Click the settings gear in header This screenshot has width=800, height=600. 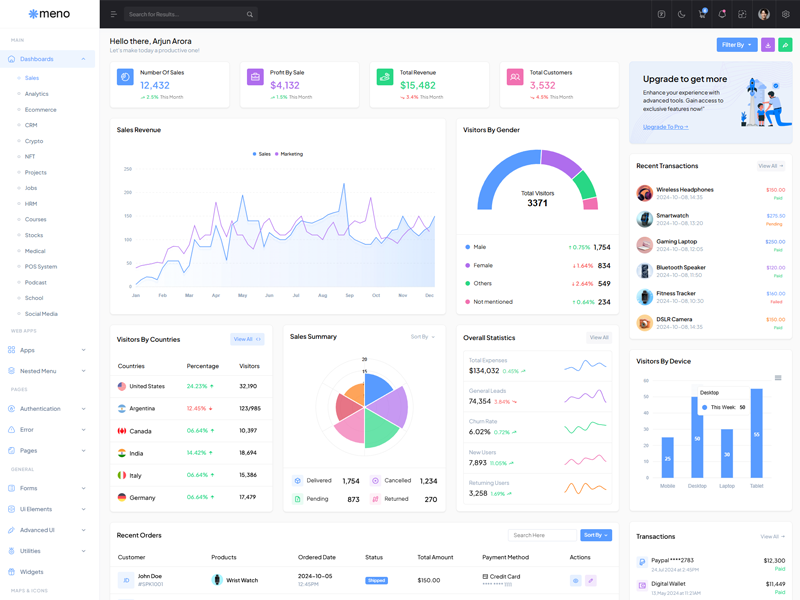786,14
